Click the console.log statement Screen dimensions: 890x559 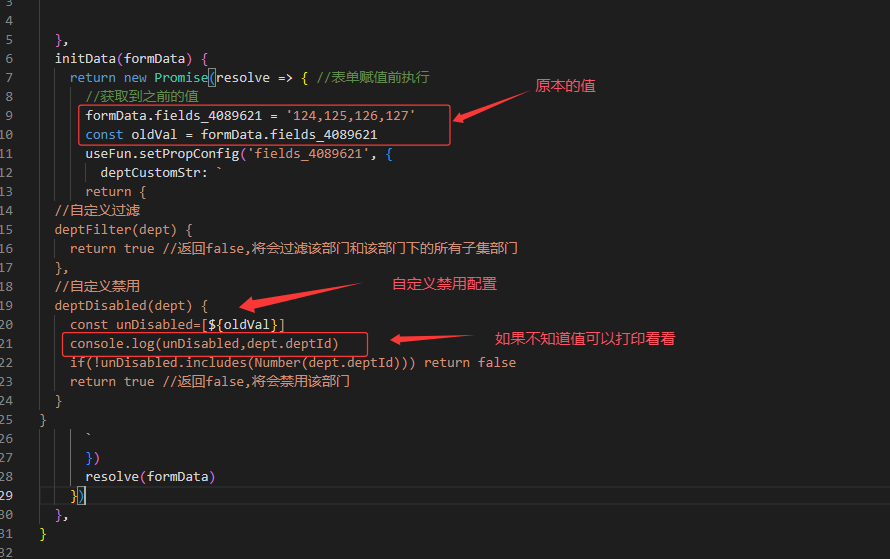pos(204,344)
